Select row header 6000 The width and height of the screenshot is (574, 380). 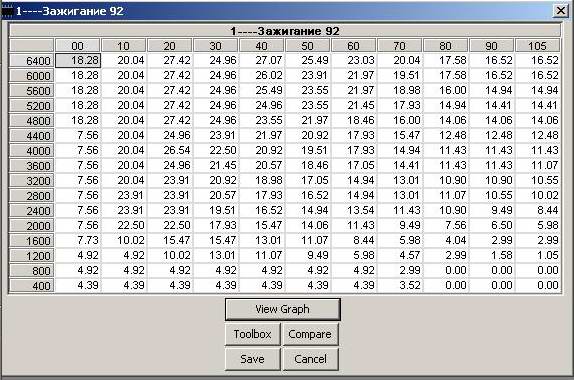(32, 75)
